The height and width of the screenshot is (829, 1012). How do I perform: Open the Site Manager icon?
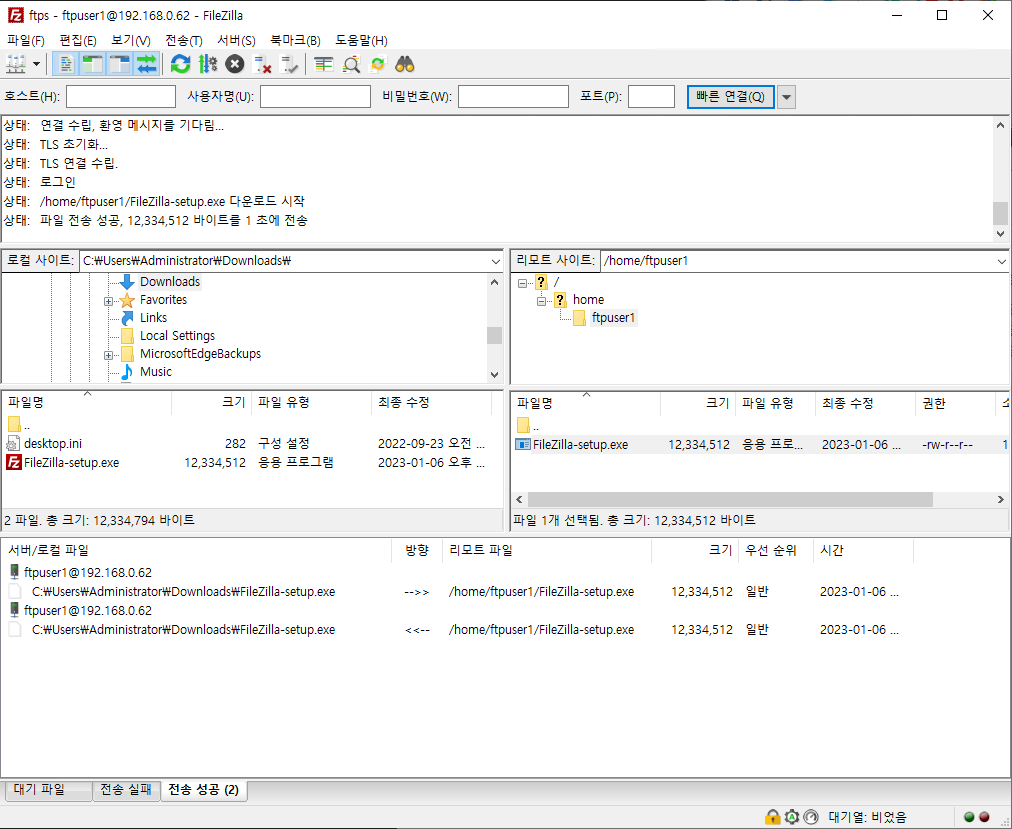point(15,64)
